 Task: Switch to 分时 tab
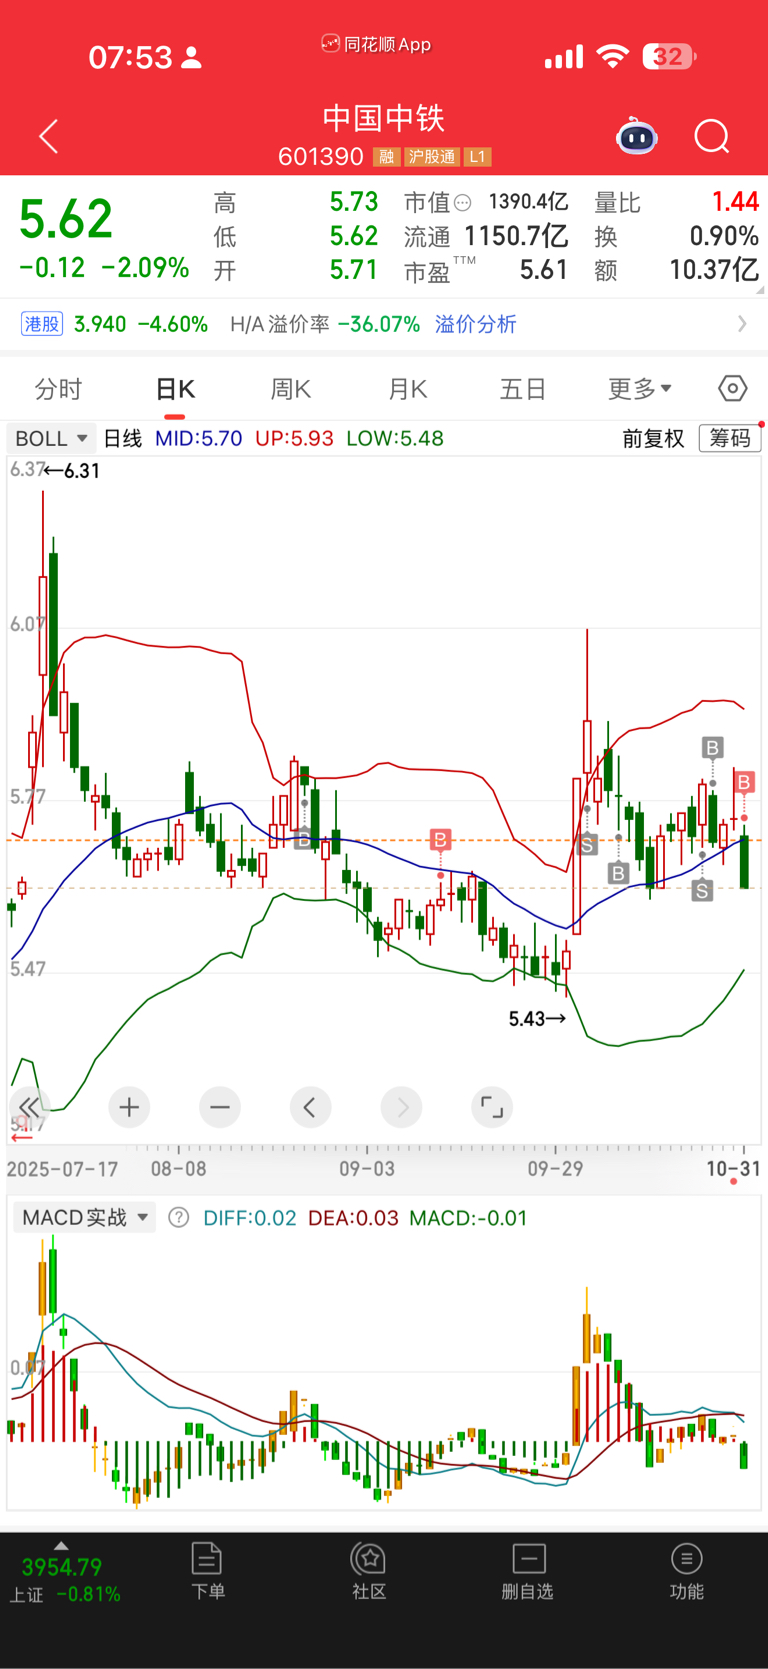[x=58, y=388]
